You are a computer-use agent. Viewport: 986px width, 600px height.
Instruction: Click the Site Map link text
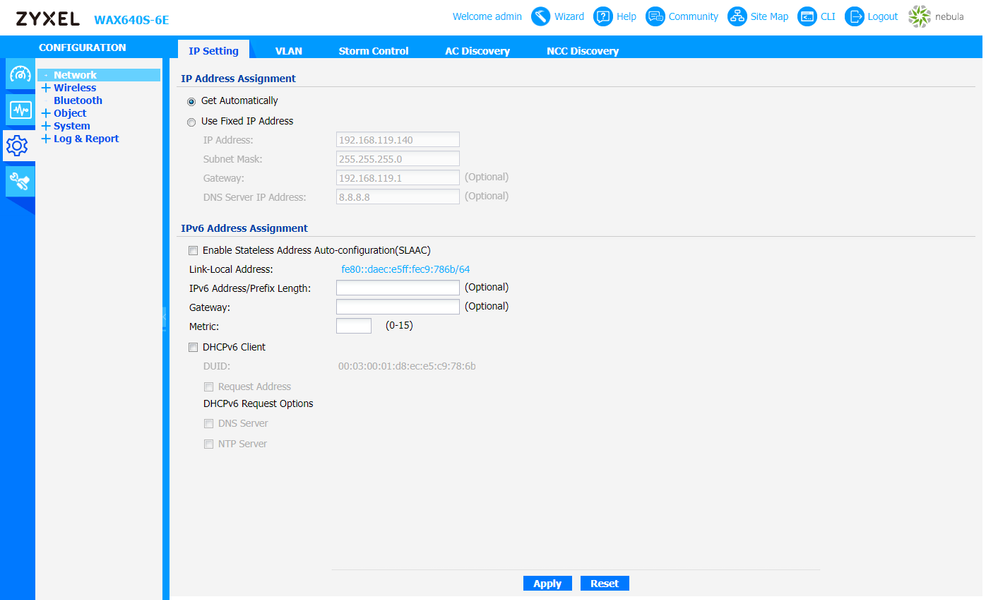(769, 16)
